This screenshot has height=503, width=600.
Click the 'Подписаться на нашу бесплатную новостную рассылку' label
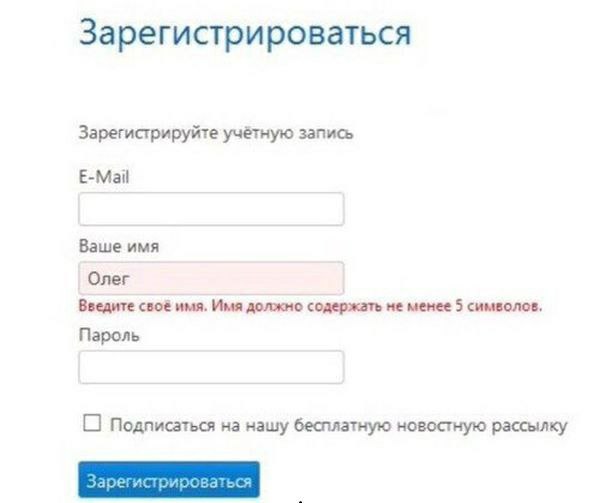pyautogui.click(x=338, y=424)
